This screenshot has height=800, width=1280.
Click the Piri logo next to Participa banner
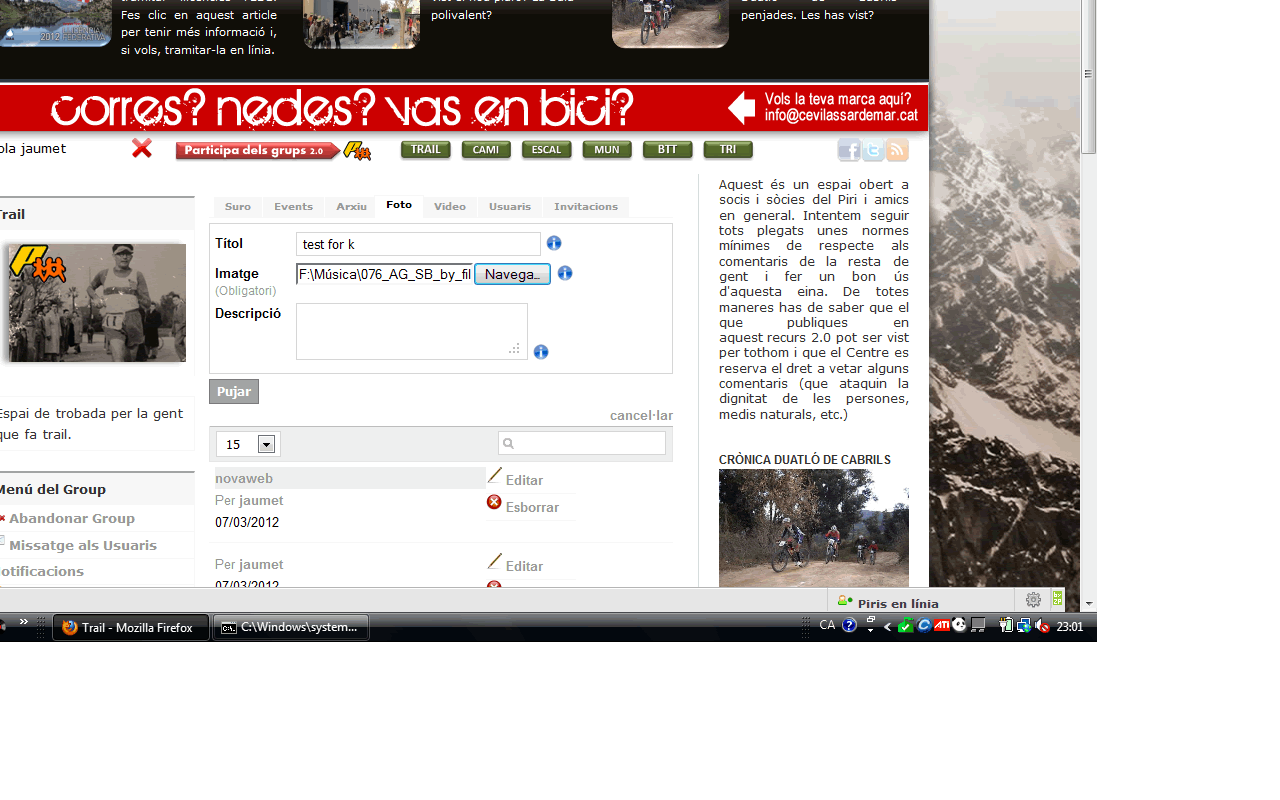pos(357,151)
